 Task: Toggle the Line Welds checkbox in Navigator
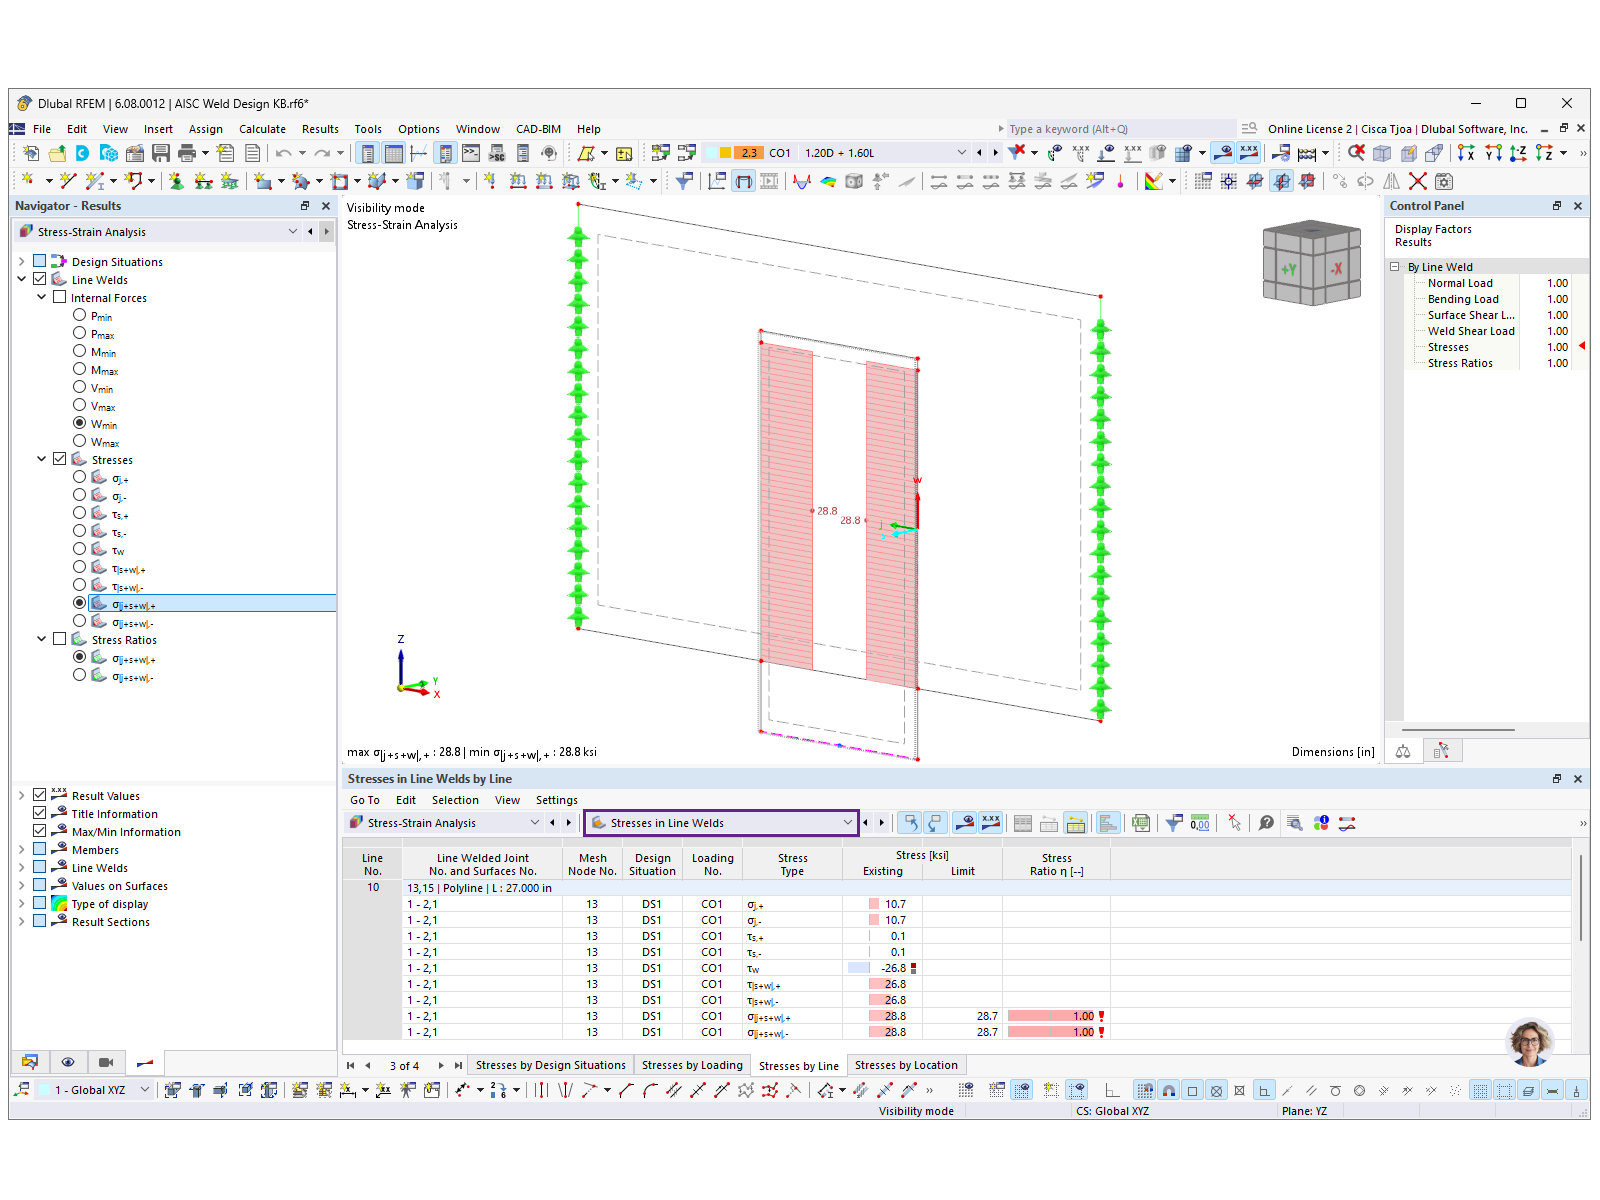40,279
